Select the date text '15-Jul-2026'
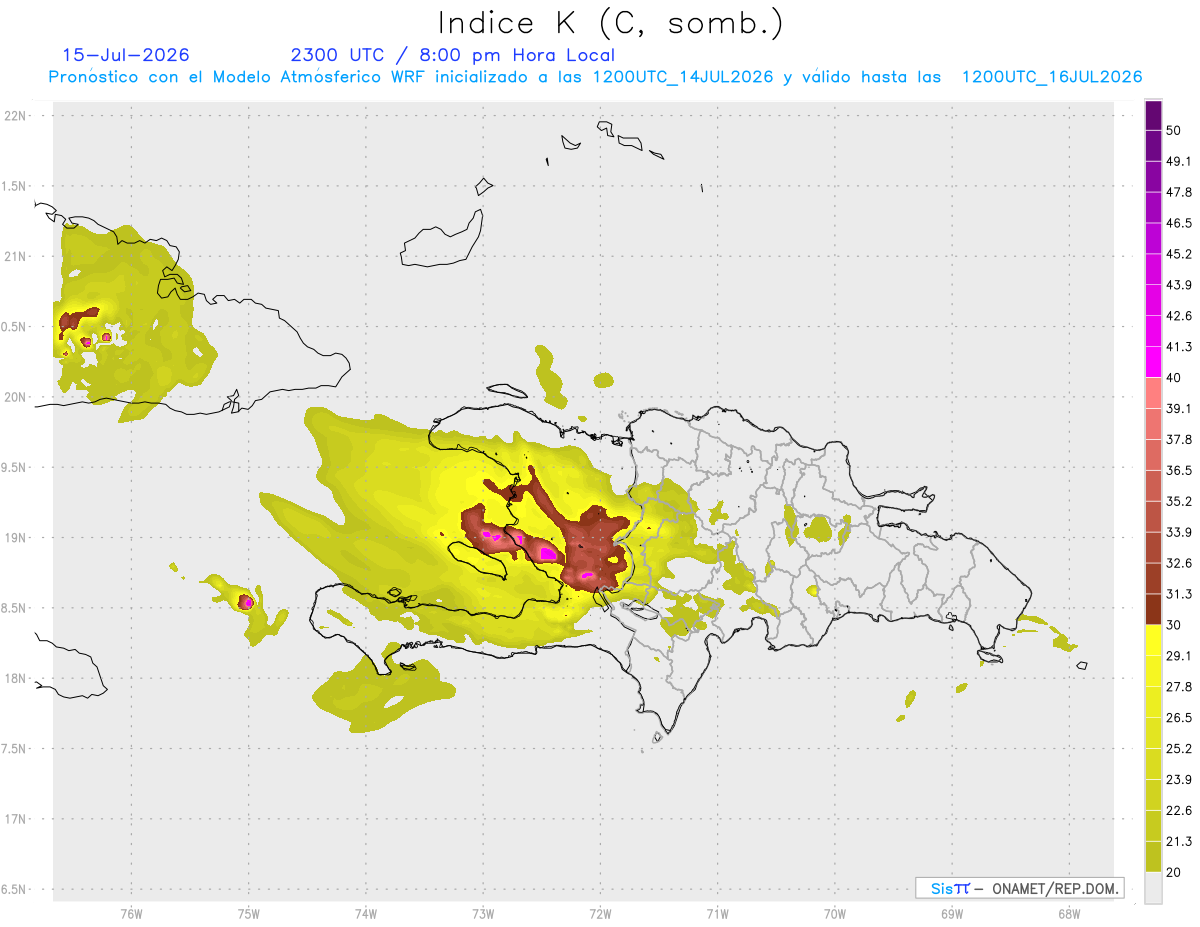The image size is (1200, 927). (126, 55)
